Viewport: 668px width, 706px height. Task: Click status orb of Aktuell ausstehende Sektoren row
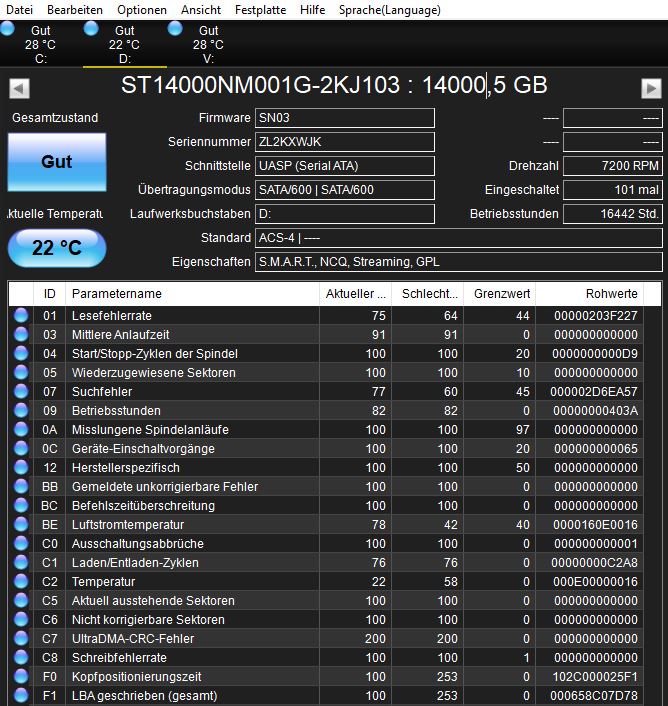[21, 601]
